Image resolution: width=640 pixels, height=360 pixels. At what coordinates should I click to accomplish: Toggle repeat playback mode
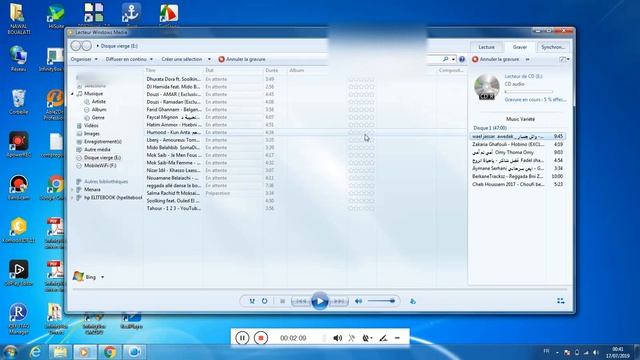[x=264, y=301]
